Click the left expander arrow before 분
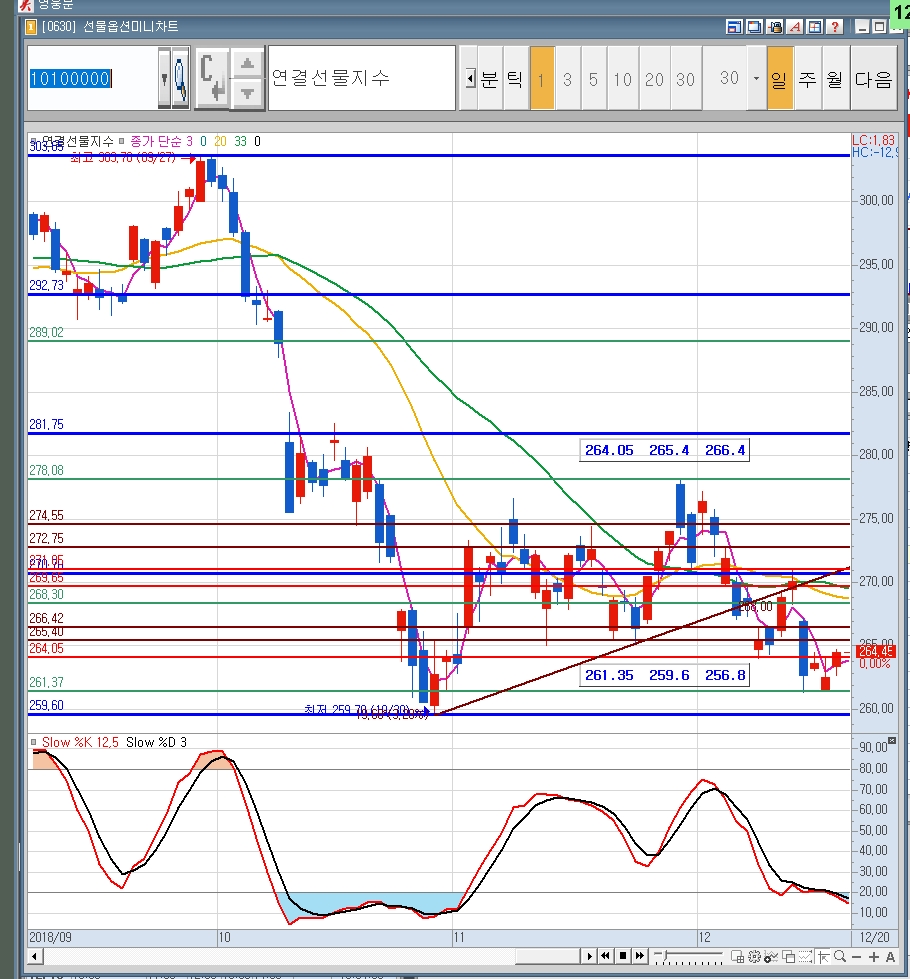This screenshot has height=979, width=910. click(x=468, y=78)
